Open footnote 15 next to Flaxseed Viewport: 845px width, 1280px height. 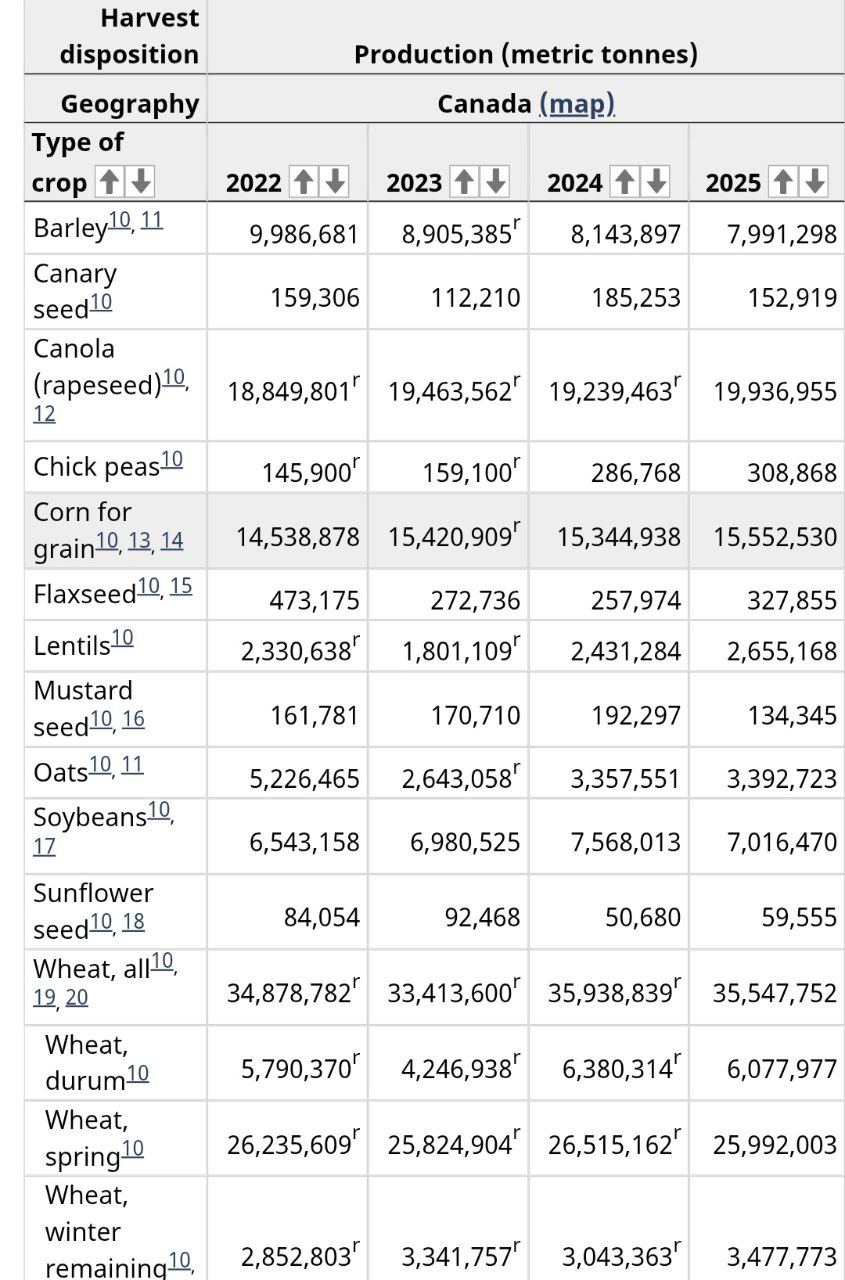181,586
